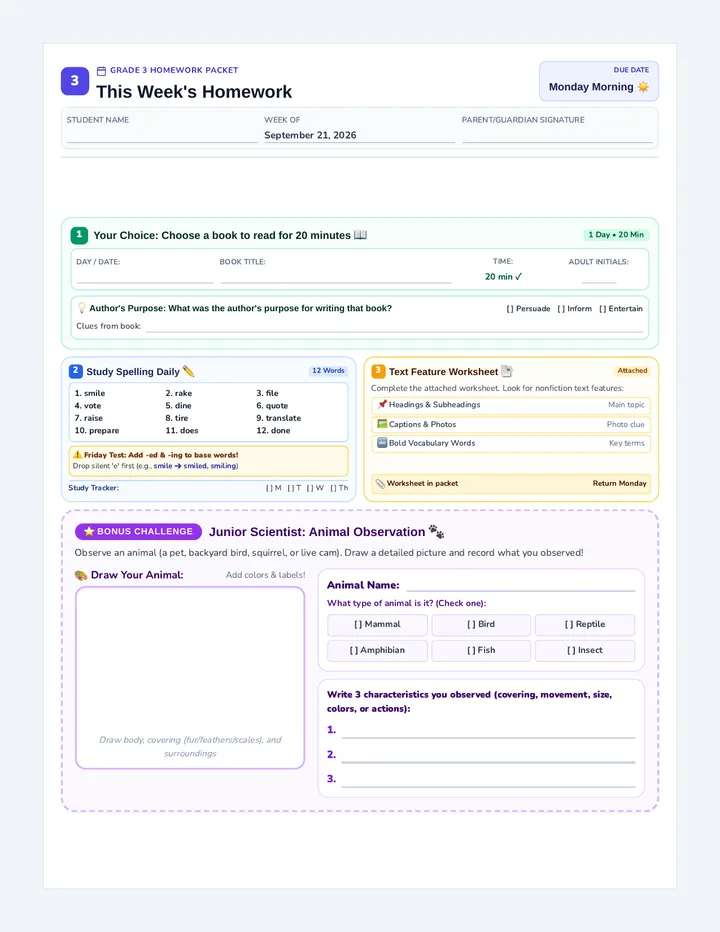Click characteristic line number 2

488,755
